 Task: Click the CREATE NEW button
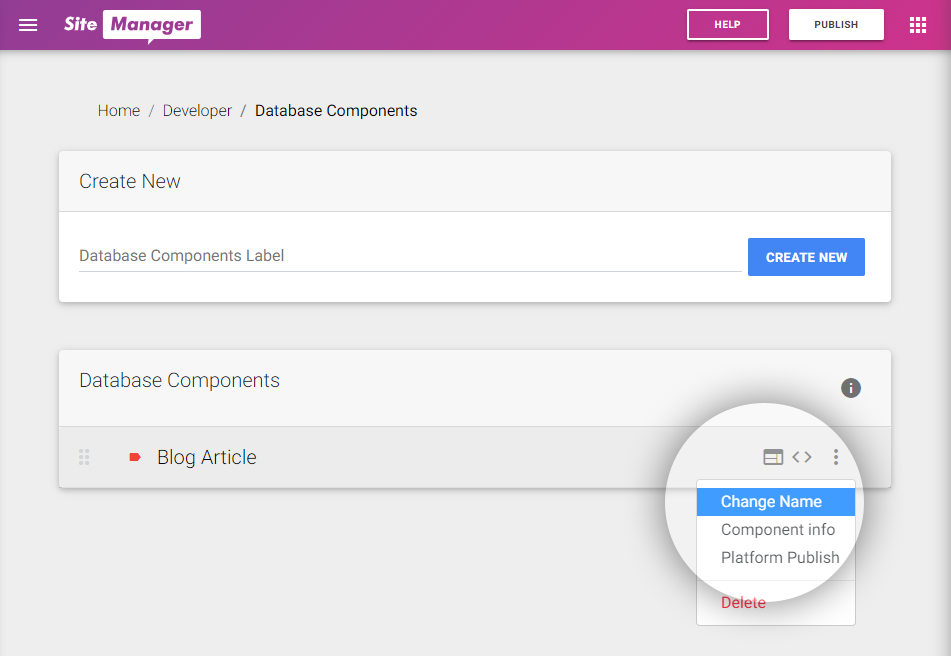(x=806, y=257)
